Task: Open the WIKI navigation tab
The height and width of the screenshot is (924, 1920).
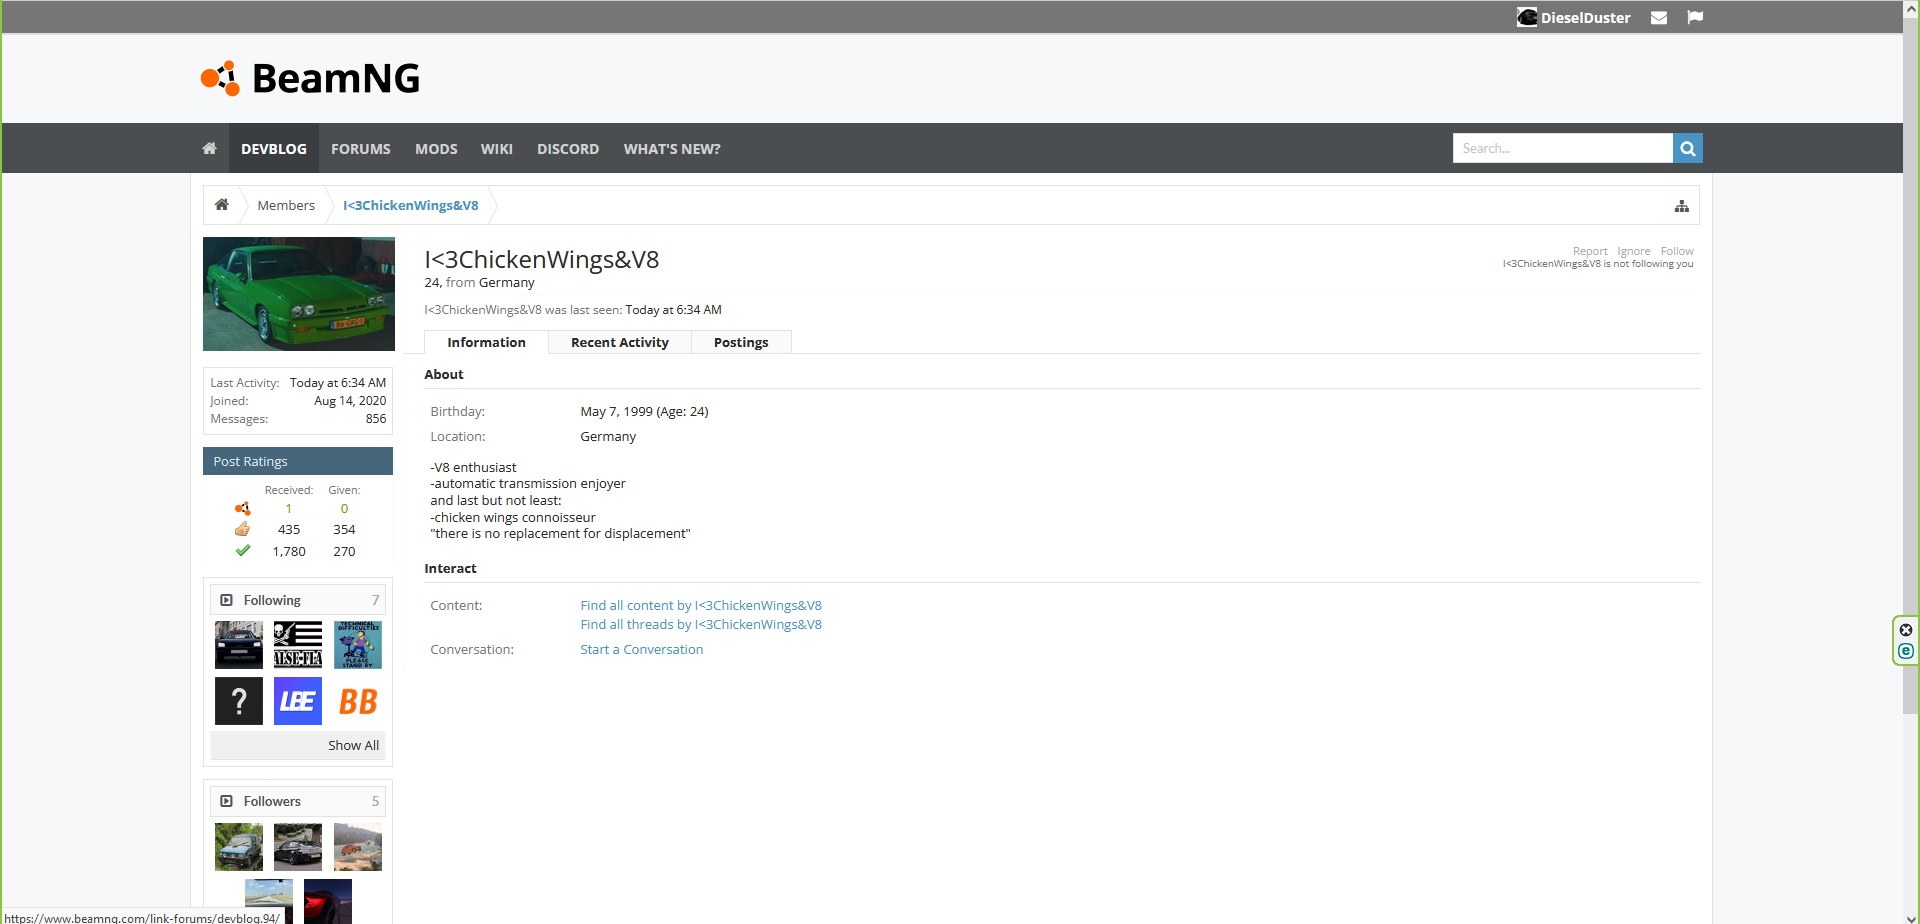Action: (496, 148)
